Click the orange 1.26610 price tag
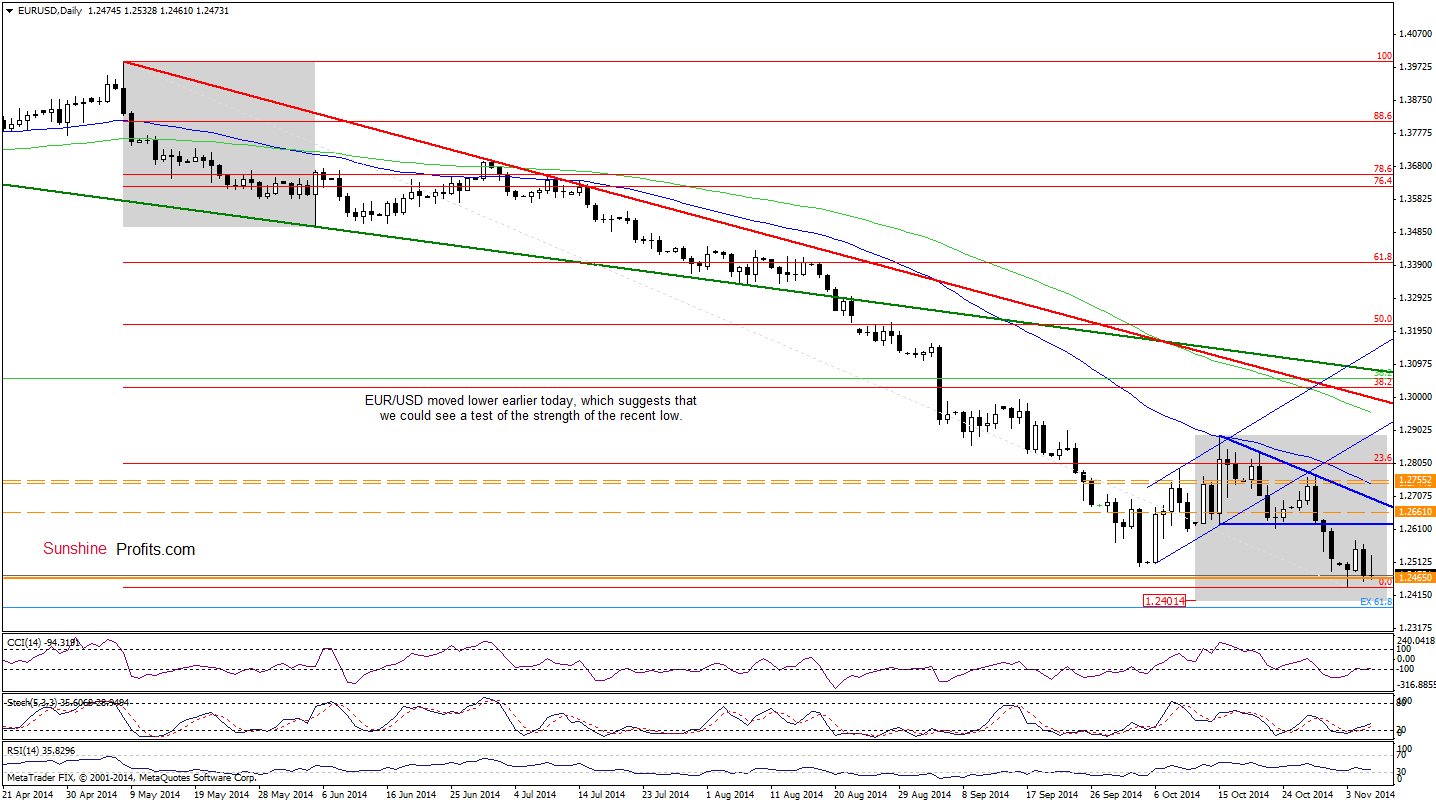Screen dimensions: 1436x803 click(x=1416, y=512)
